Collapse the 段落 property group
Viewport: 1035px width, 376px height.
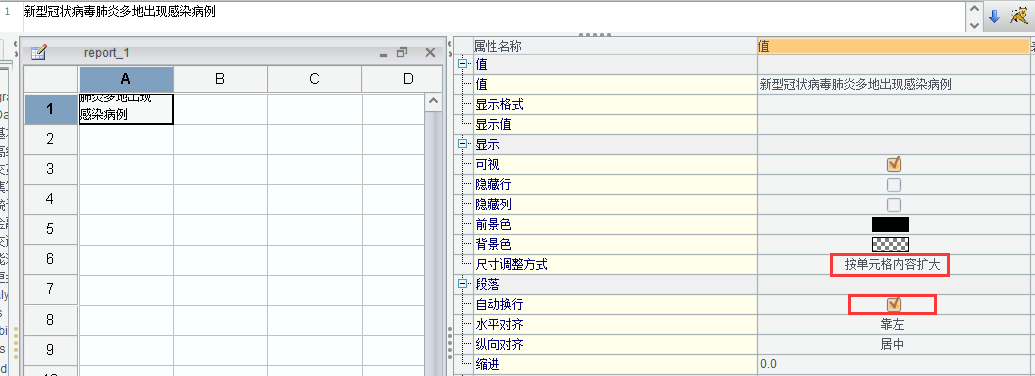463,284
